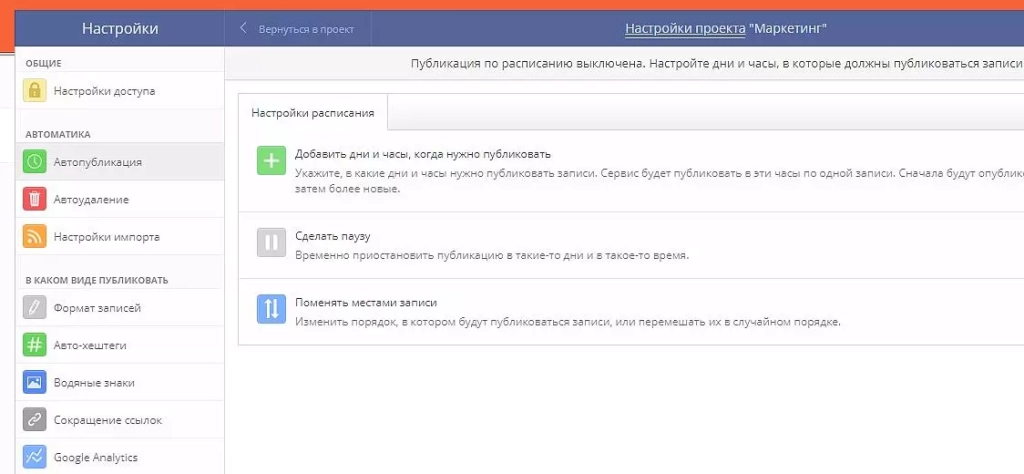Click the green plus add-schedule icon

(x=271, y=161)
